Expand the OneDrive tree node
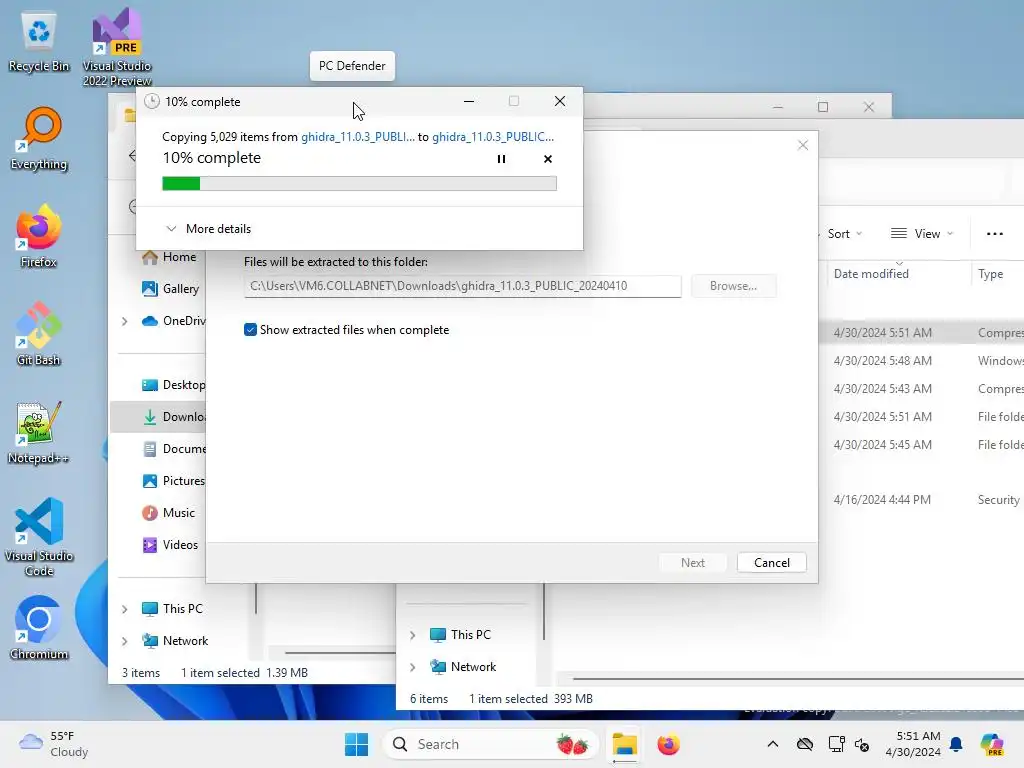This screenshot has width=1024, height=768. coord(125,321)
